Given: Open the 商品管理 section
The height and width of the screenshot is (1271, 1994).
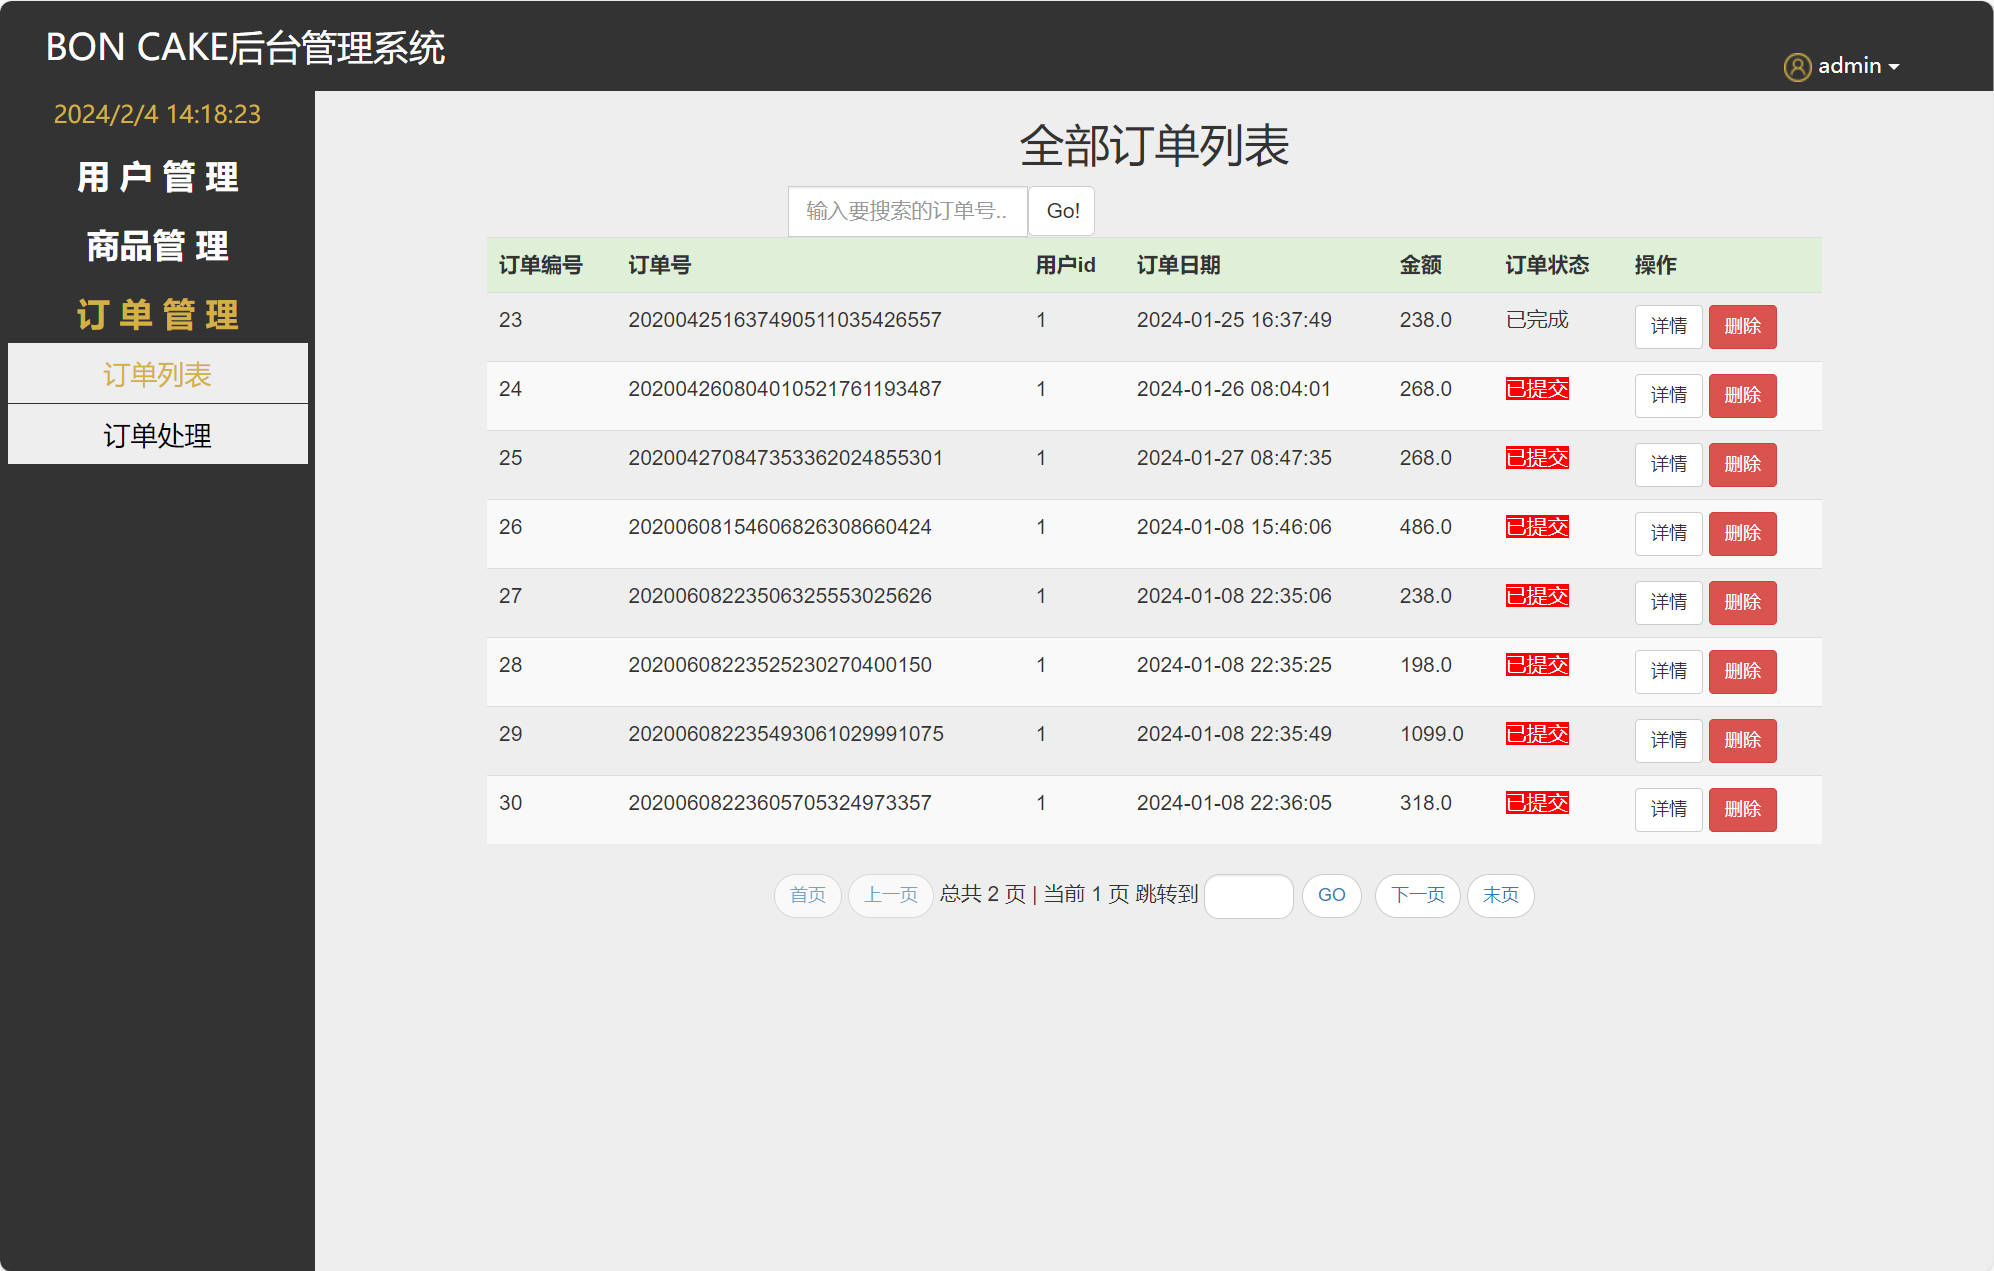Looking at the screenshot, I should (x=157, y=246).
